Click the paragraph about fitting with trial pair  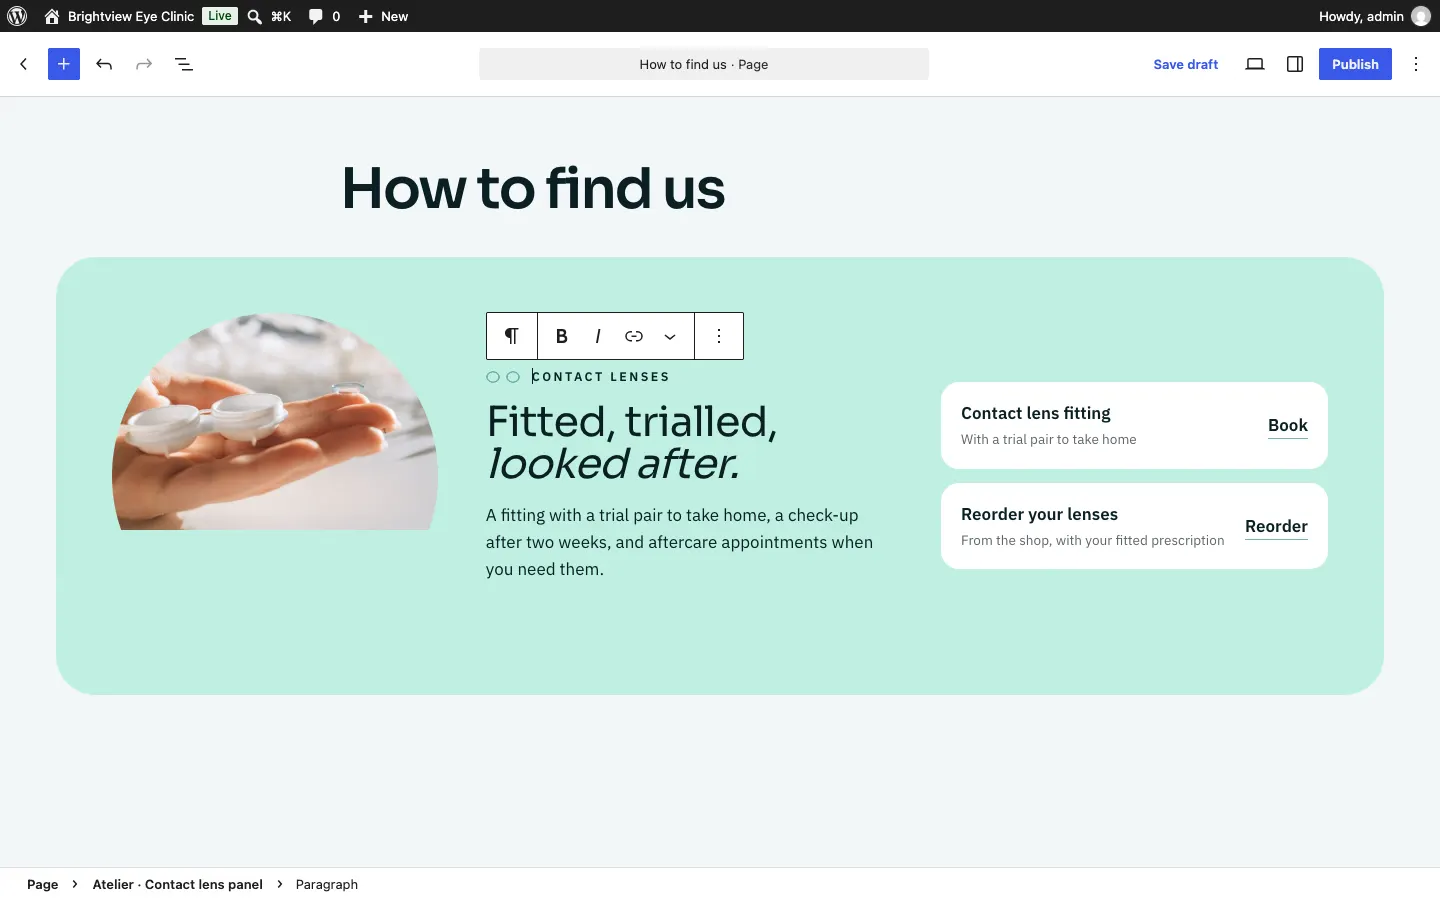[680, 542]
